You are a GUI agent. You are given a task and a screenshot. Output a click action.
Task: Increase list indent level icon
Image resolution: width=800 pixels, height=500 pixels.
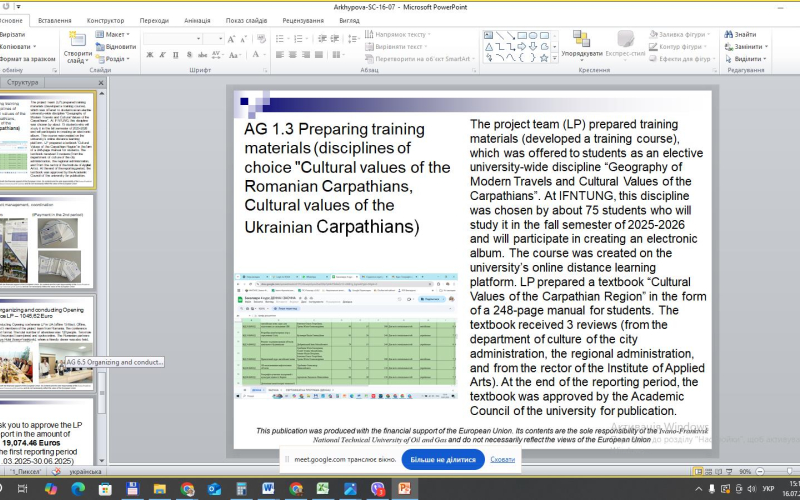(335, 39)
